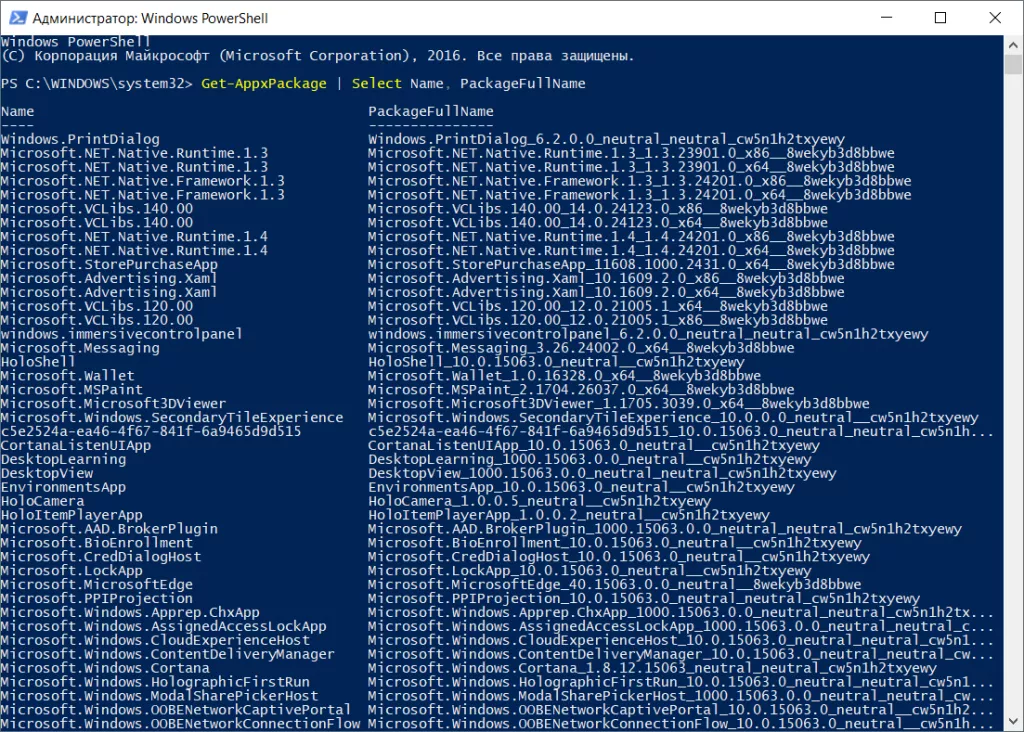Click EnvironmentsApp name entry
Screen dimensions: 1024x732
point(63,487)
